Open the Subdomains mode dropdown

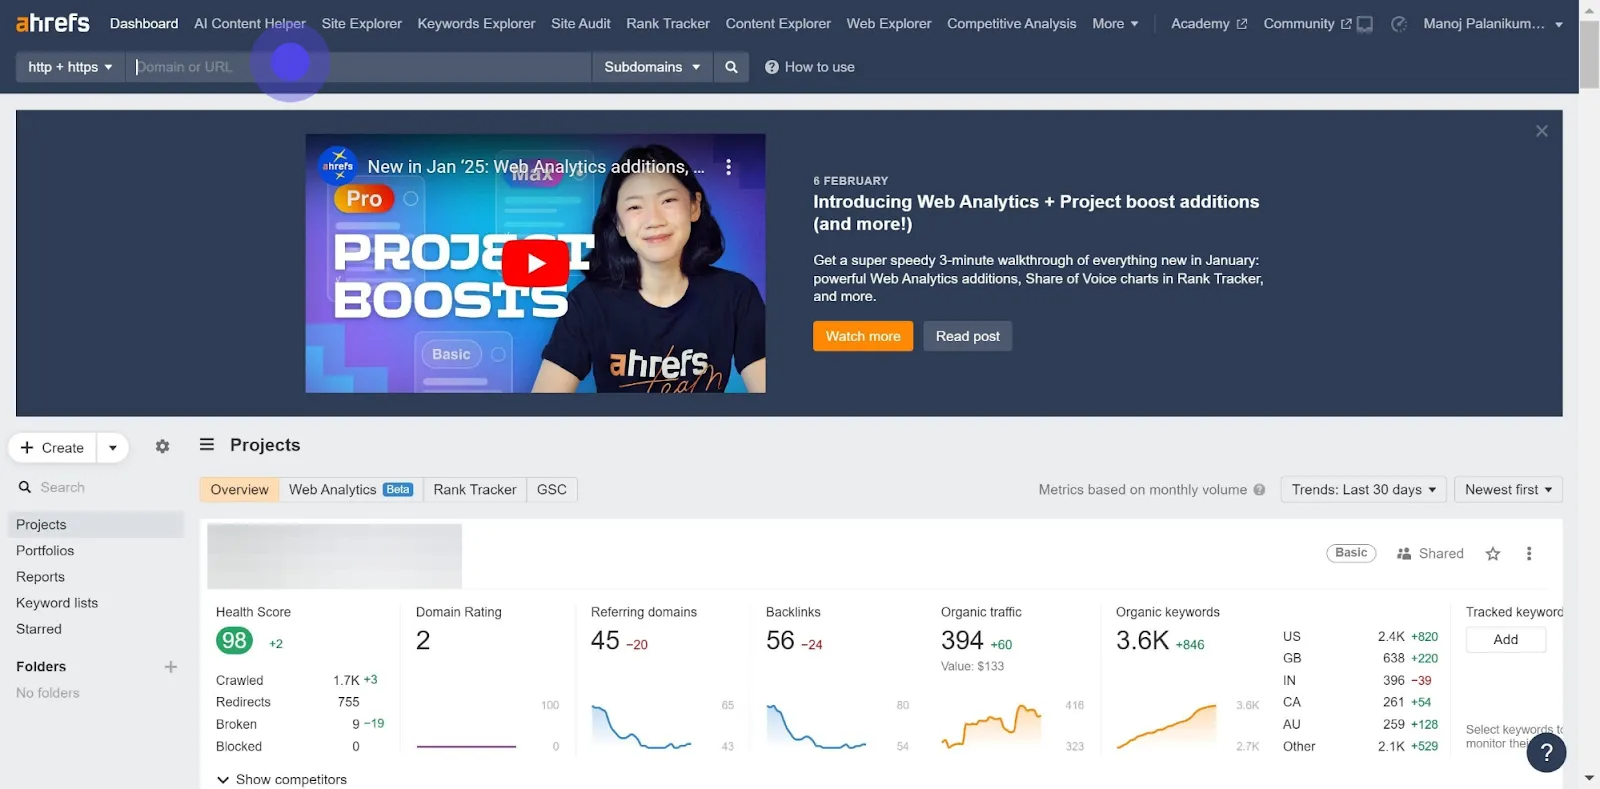click(x=652, y=67)
